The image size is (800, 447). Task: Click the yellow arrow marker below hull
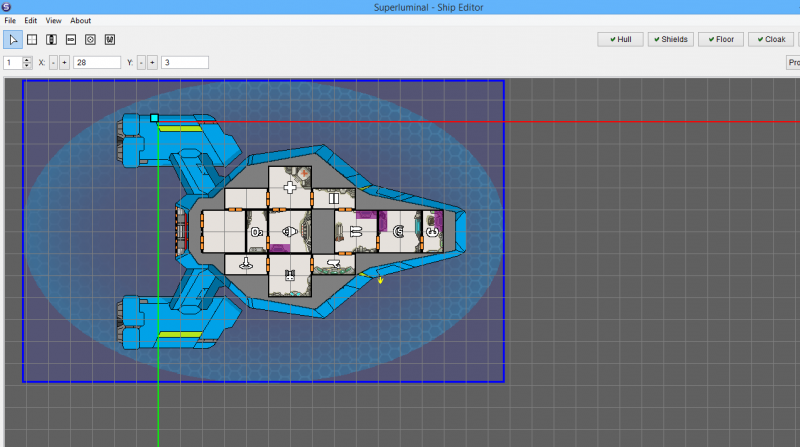tap(380, 280)
